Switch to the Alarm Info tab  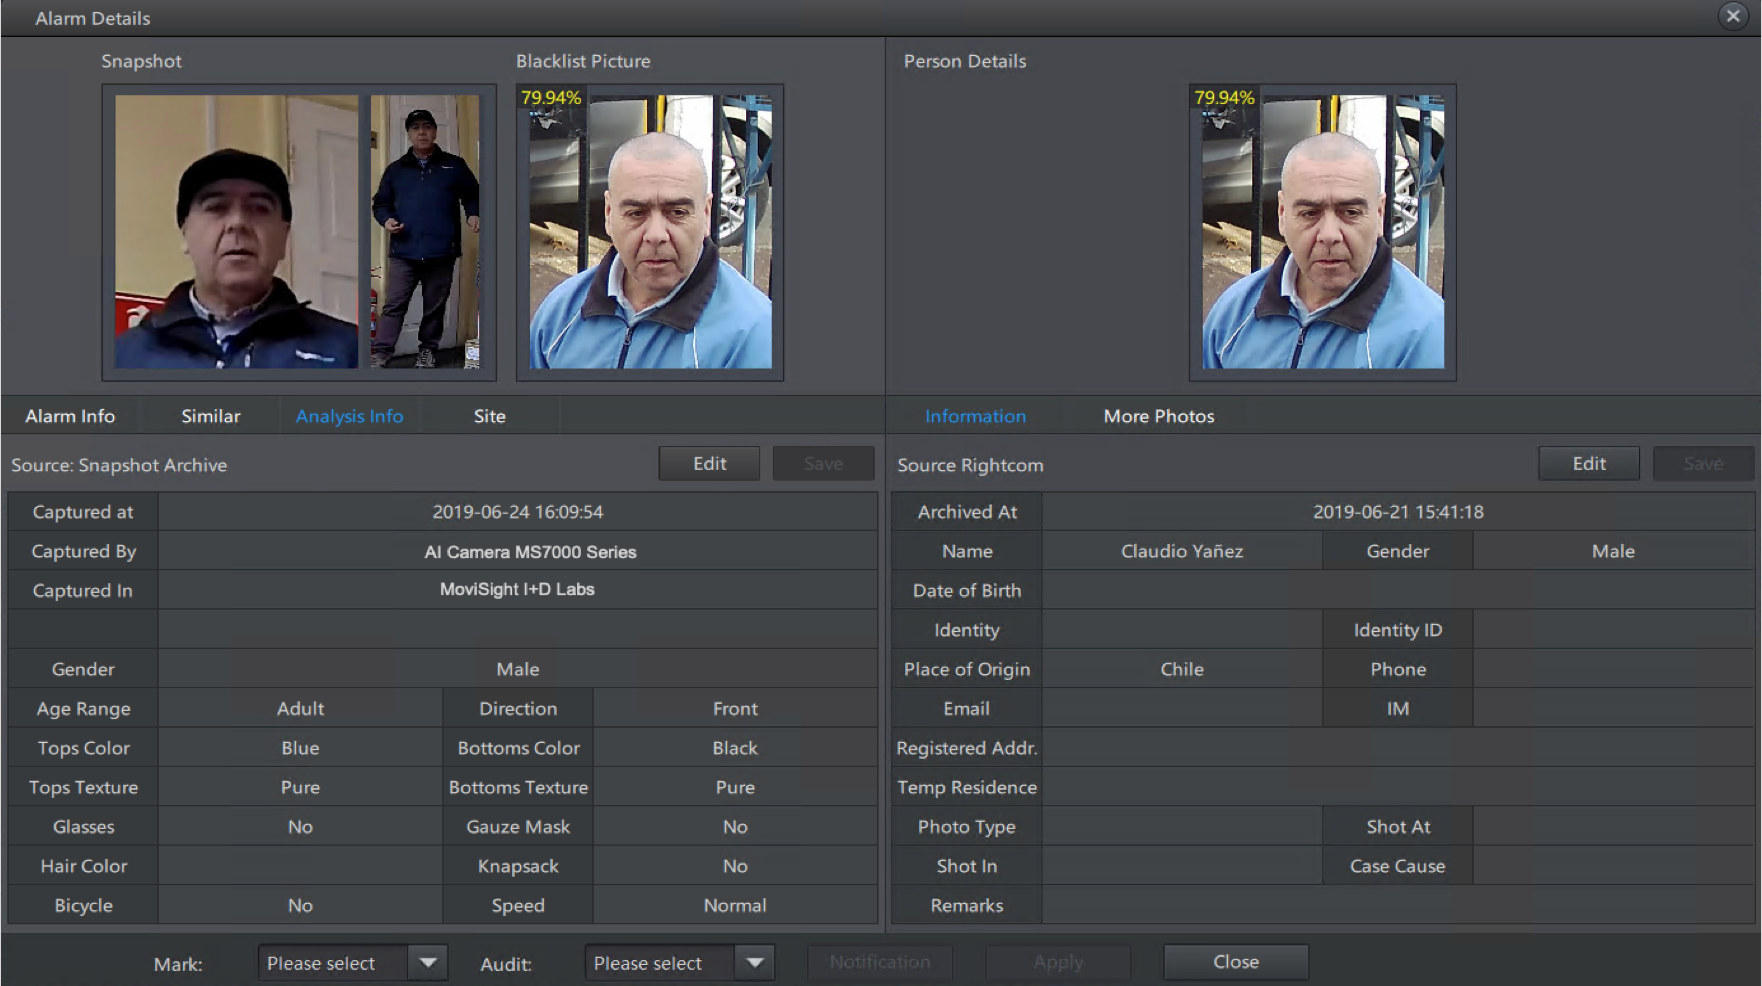[70, 416]
